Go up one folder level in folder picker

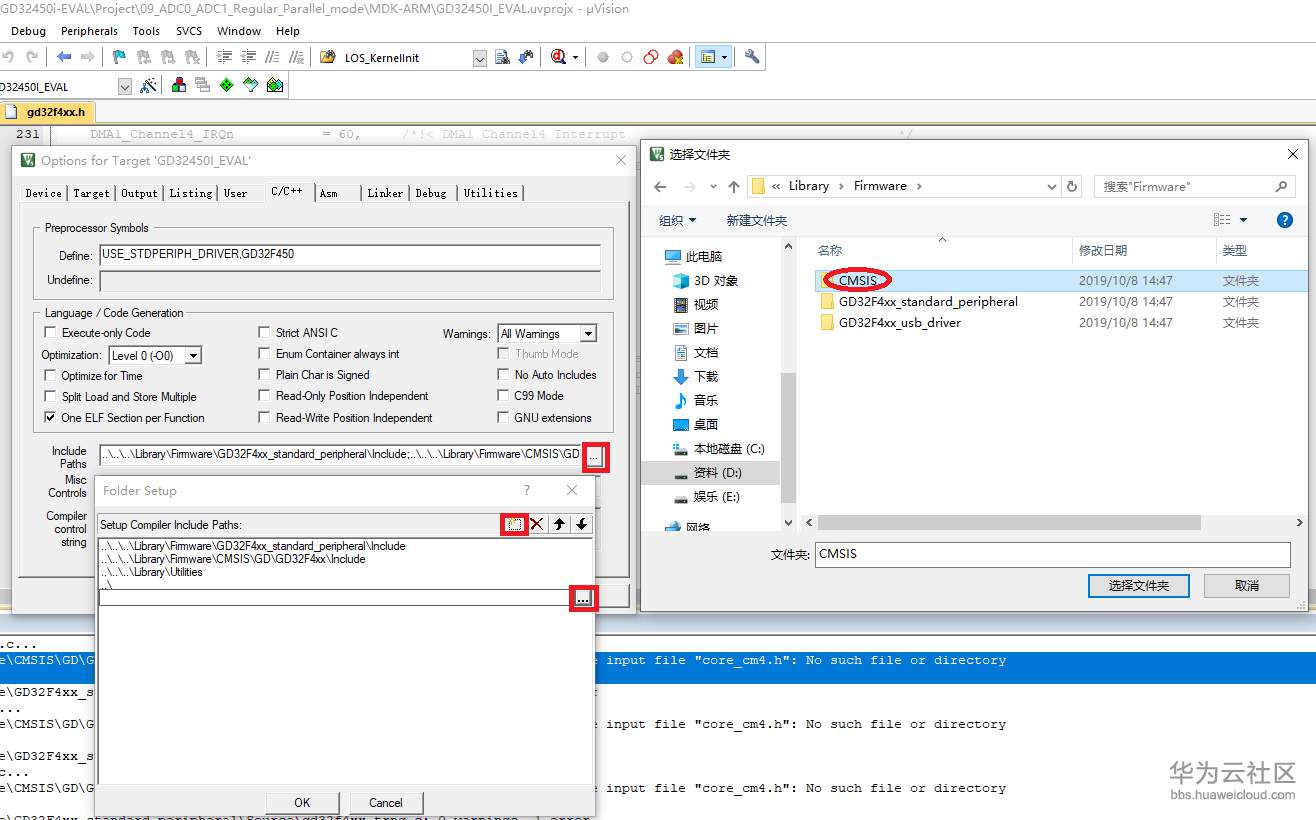point(734,186)
